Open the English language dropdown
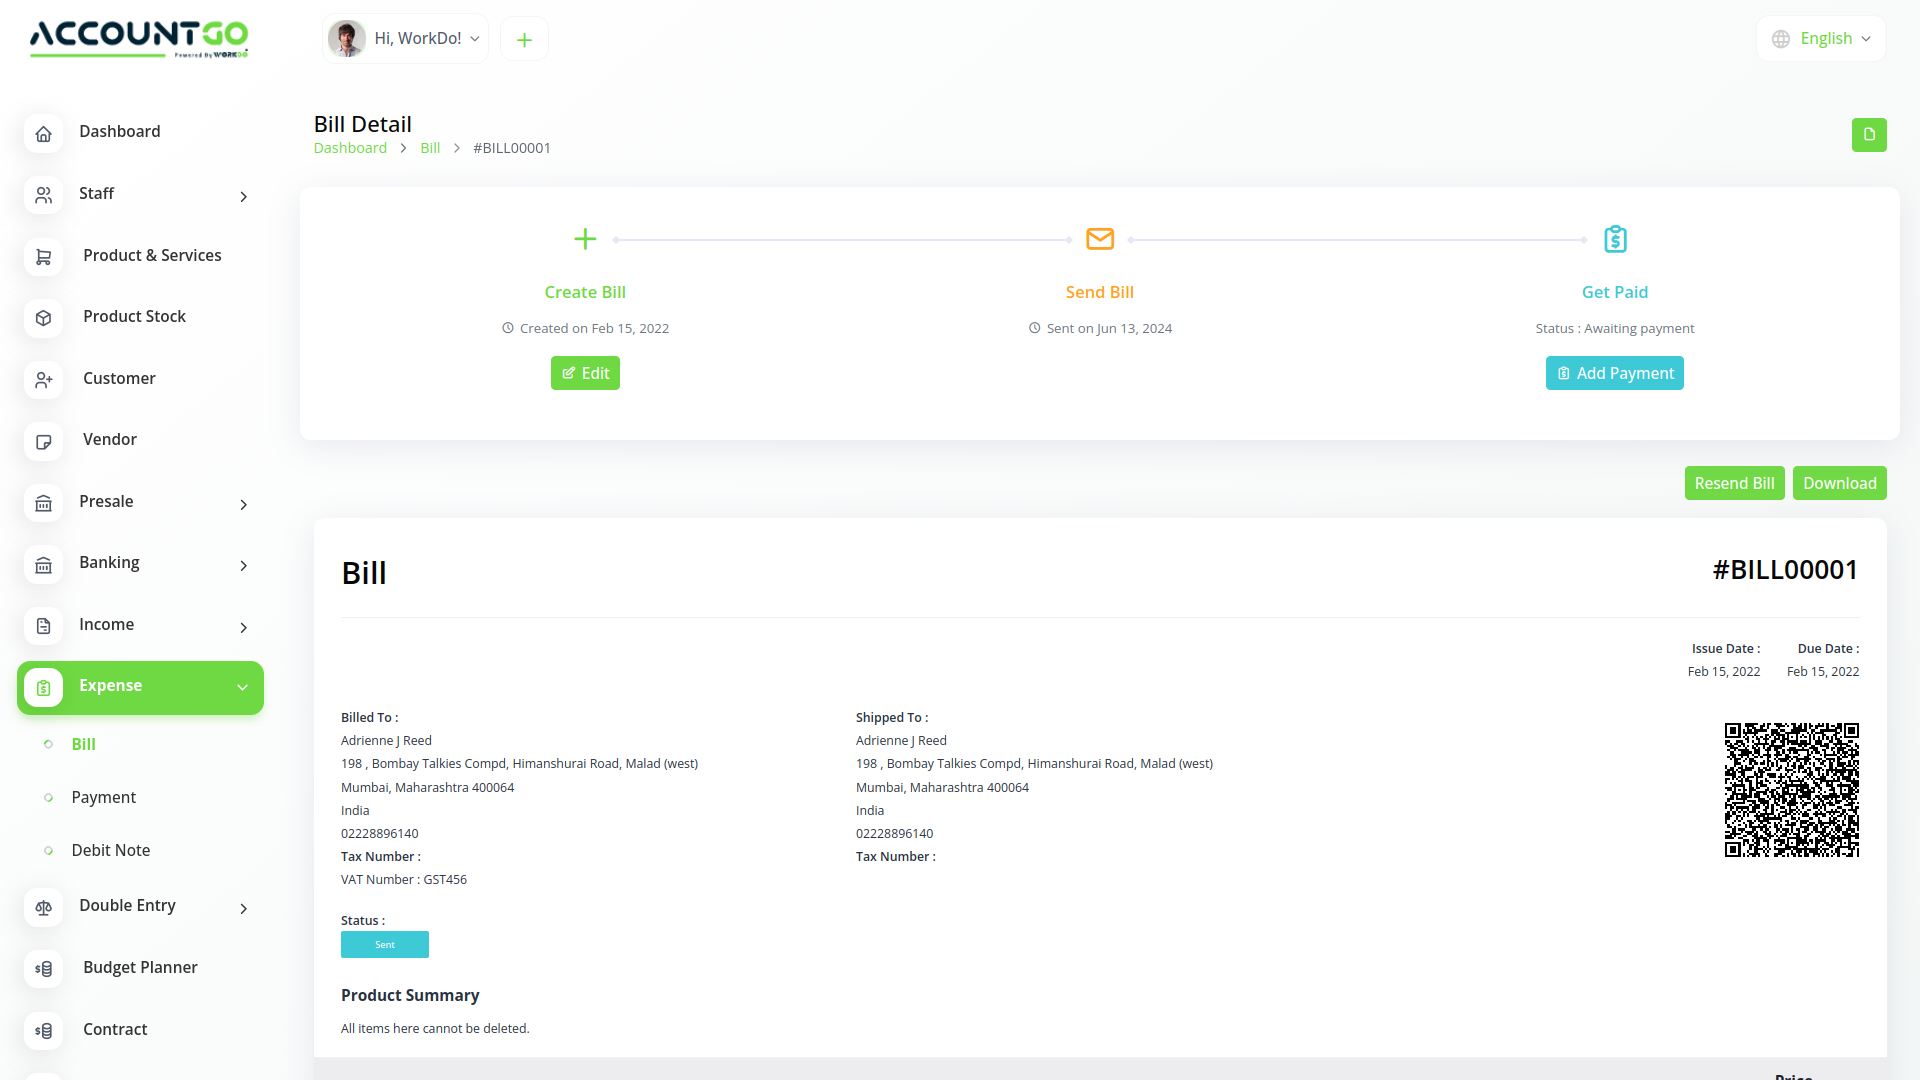The width and height of the screenshot is (1920, 1080). coord(1821,39)
